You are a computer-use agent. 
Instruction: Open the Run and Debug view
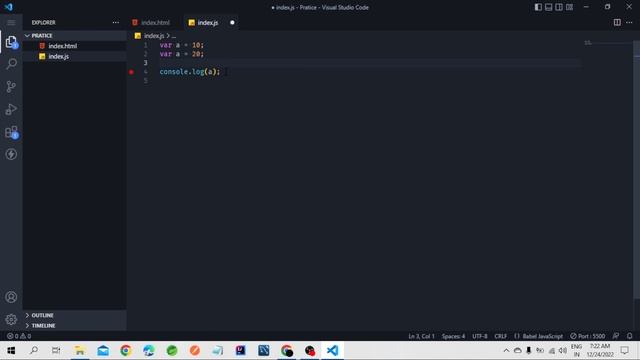tap(11, 109)
